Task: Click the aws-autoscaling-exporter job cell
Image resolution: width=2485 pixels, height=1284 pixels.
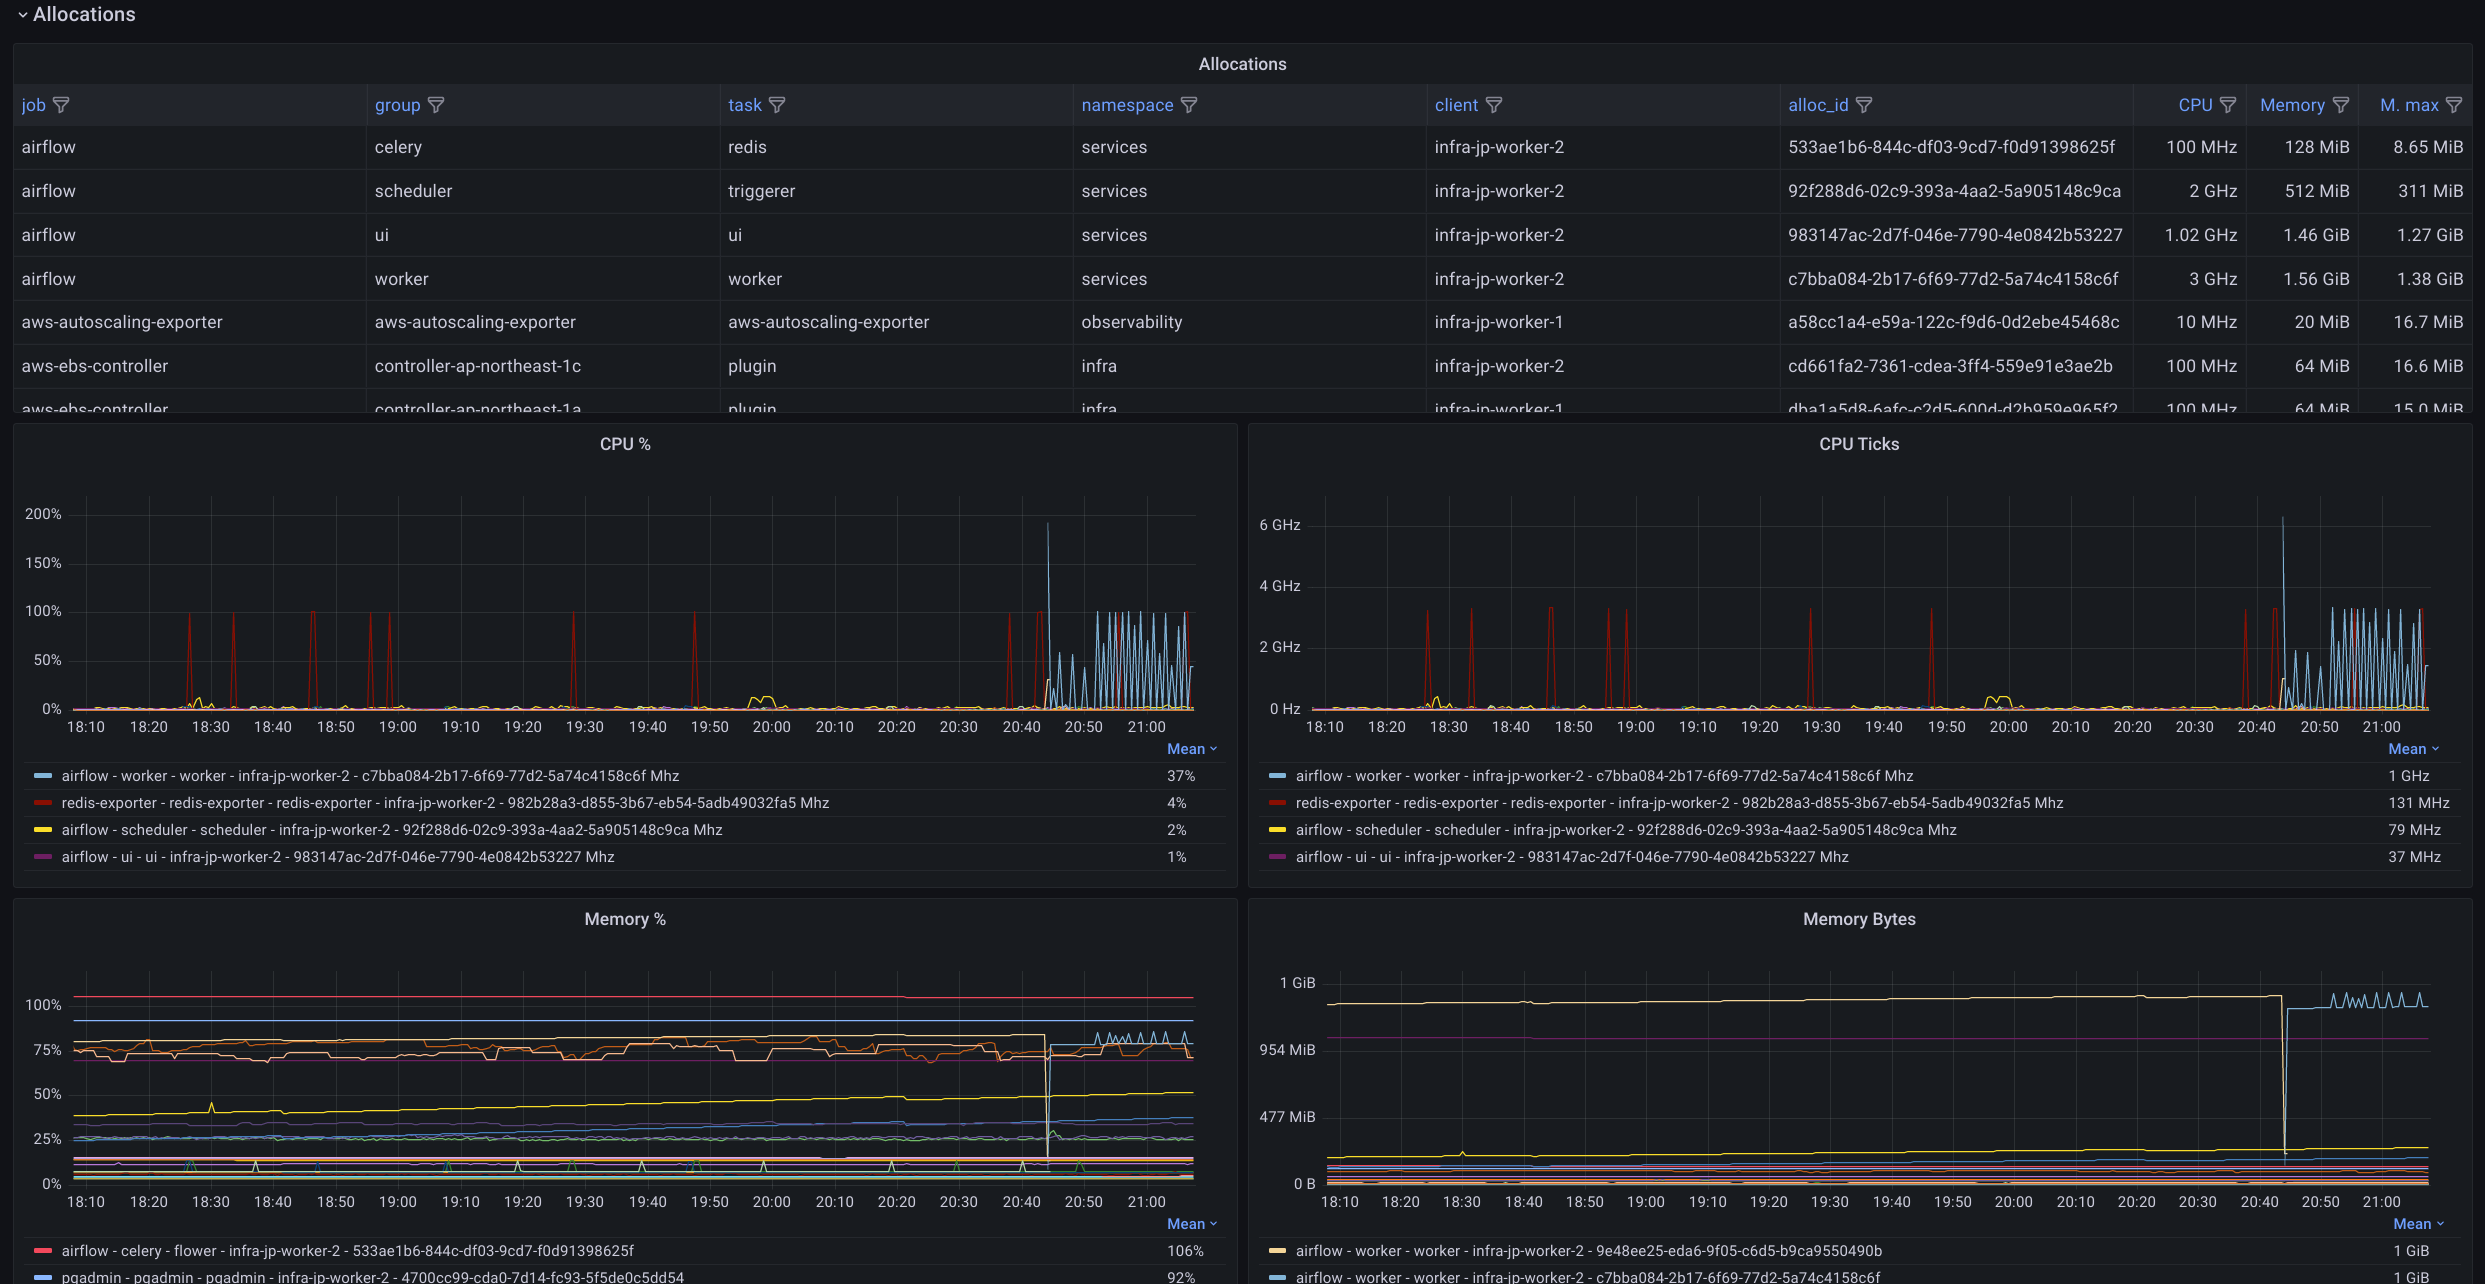Action: 122,322
